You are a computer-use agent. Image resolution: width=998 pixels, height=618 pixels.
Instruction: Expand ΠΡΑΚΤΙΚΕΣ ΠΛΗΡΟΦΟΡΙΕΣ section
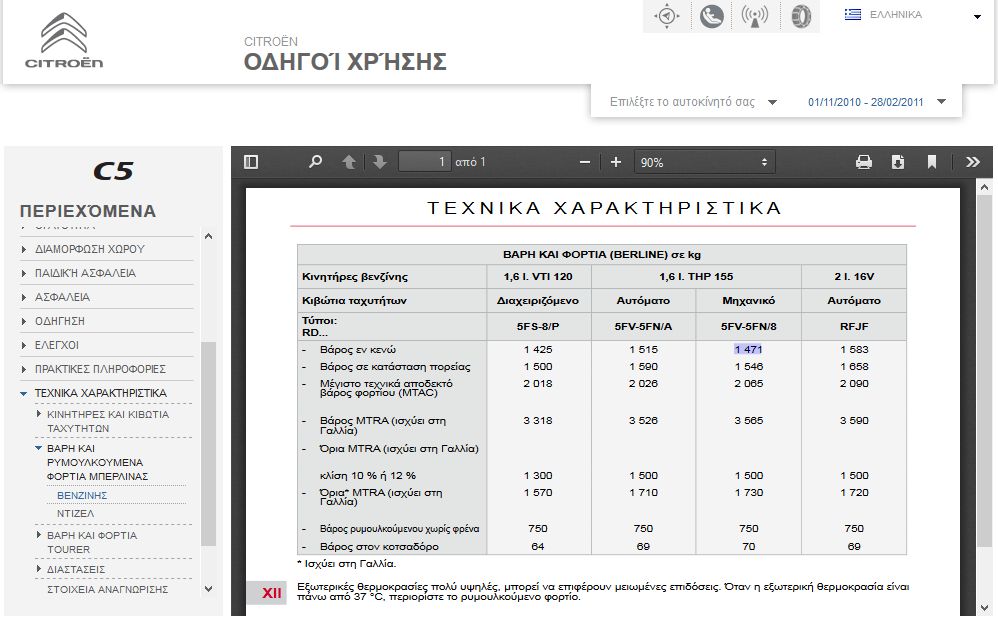click(x=100, y=369)
